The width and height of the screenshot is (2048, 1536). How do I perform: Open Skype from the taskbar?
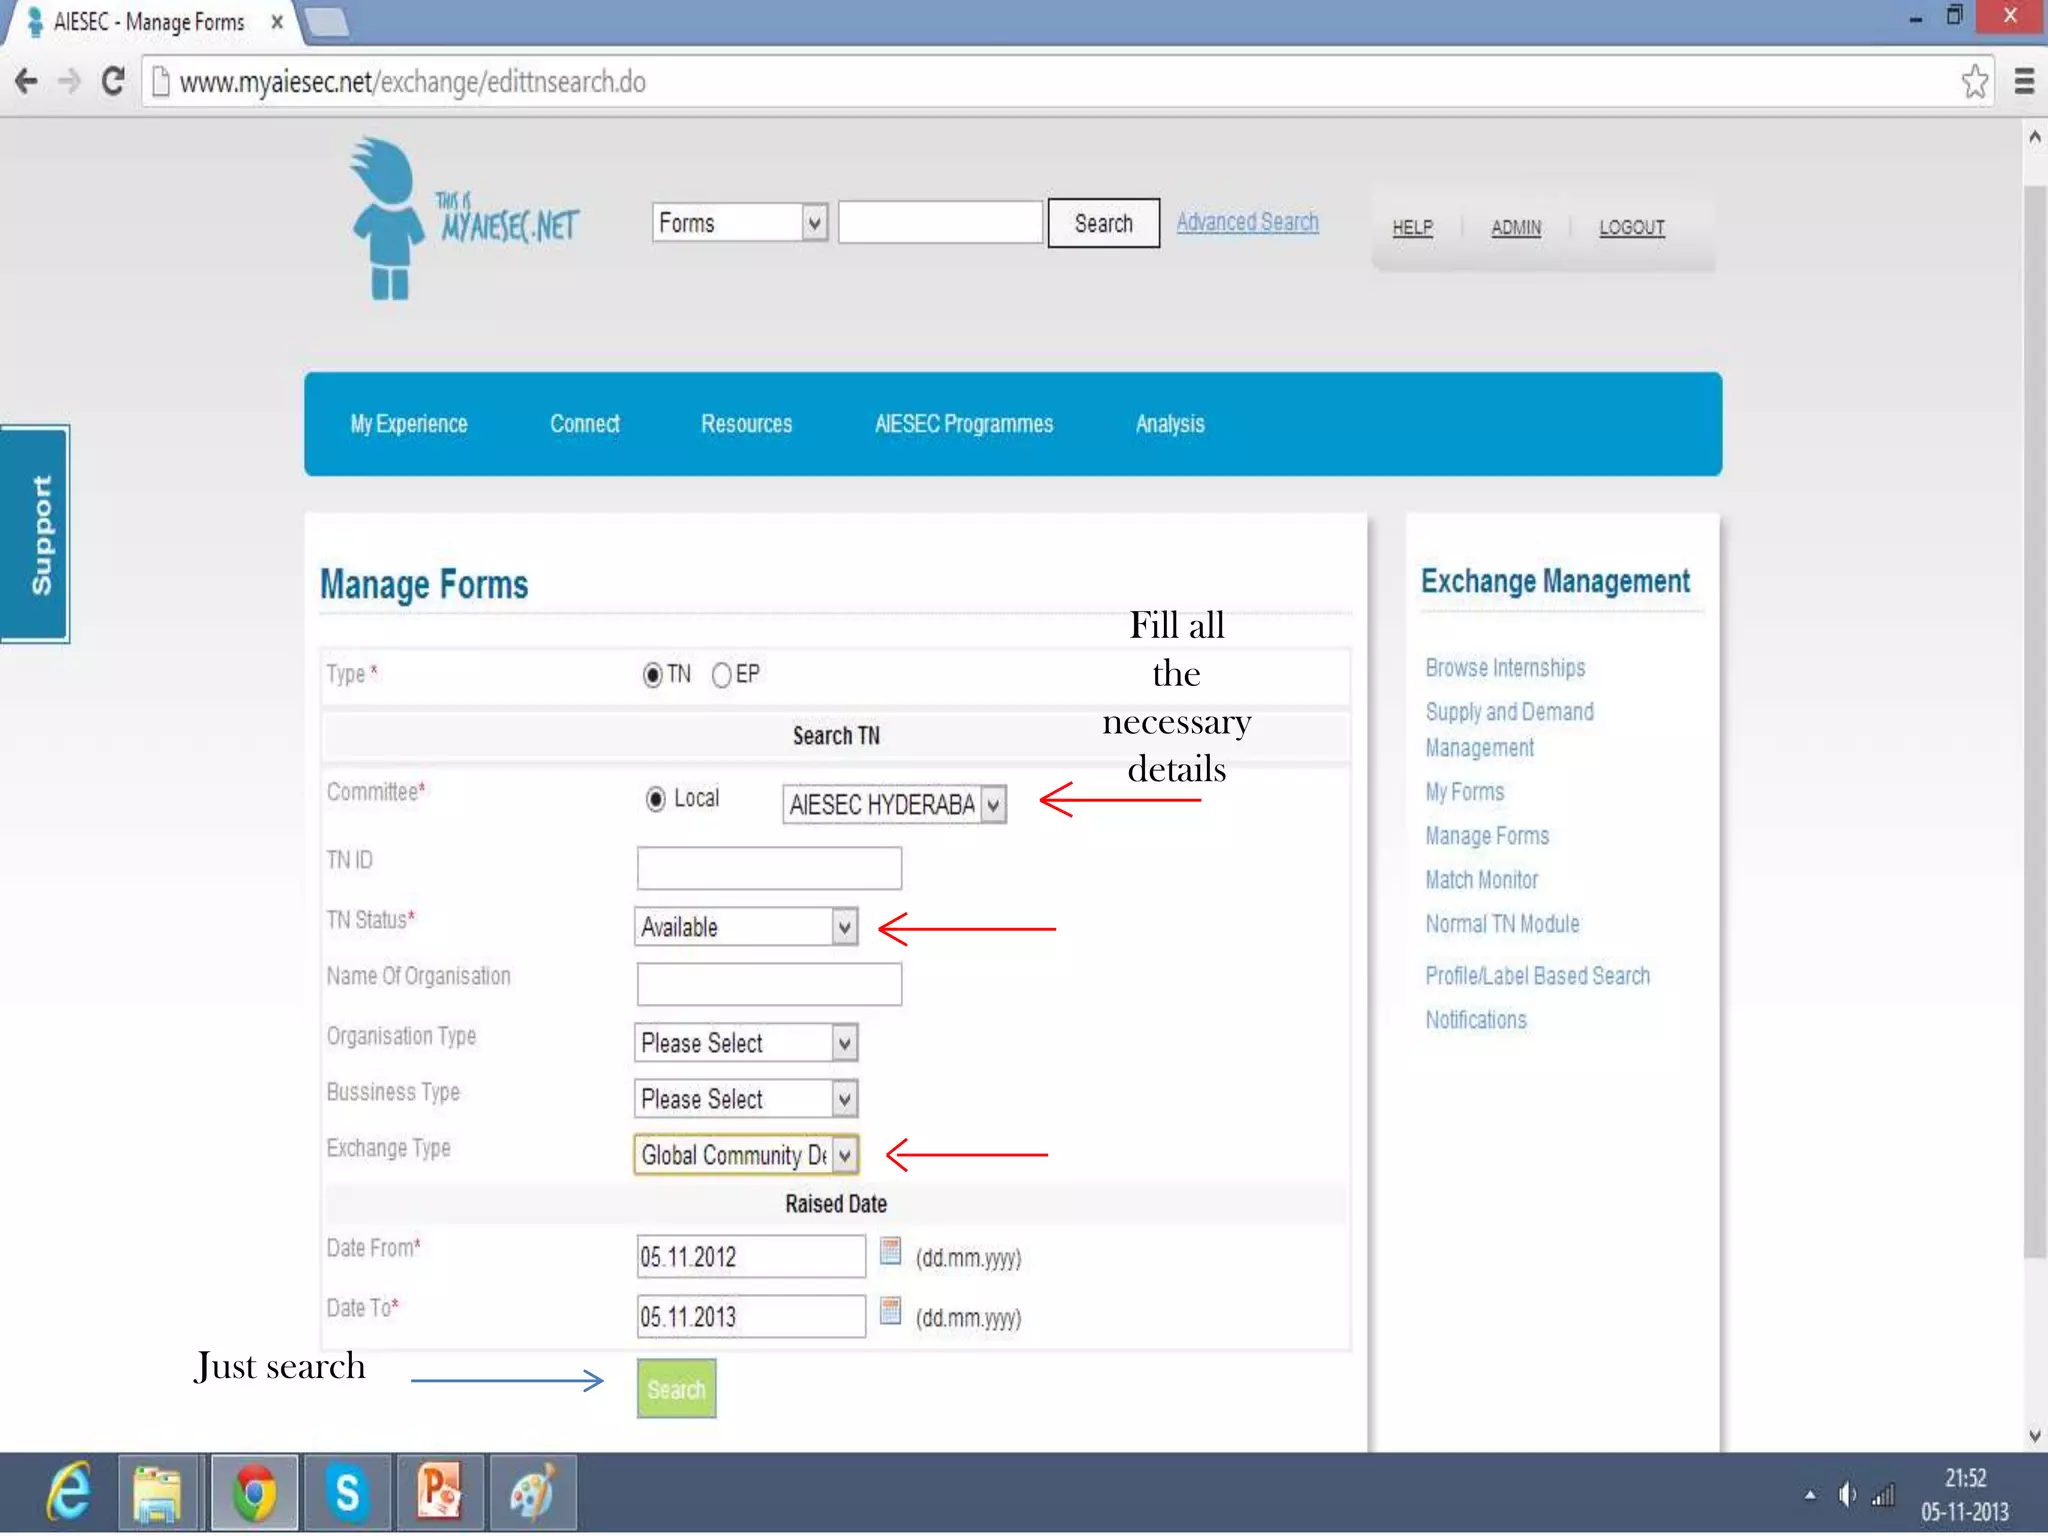coord(347,1493)
